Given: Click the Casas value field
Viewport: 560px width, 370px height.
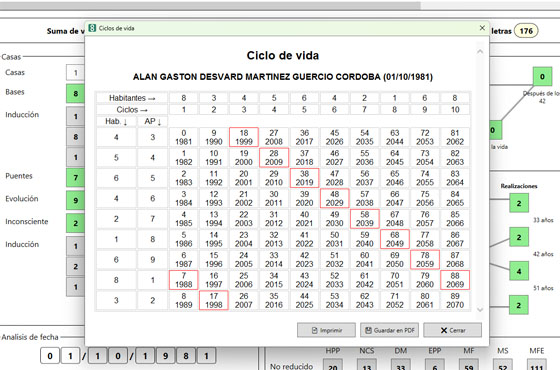Looking at the screenshot, I should point(75,73).
